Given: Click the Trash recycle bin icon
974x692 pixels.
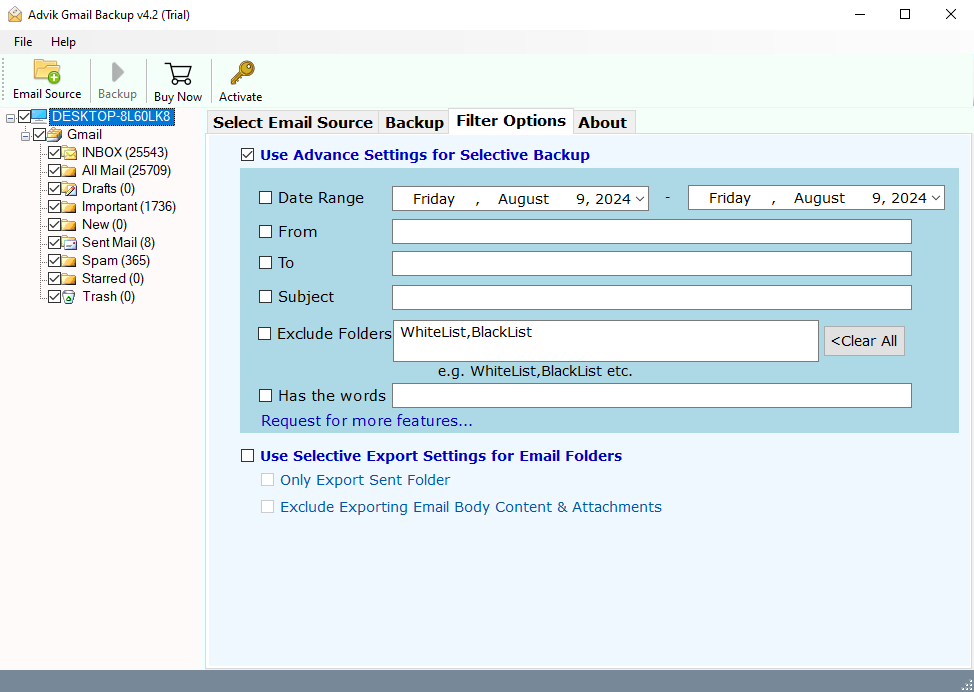Looking at the screenshot, I should tap(70, 297).
